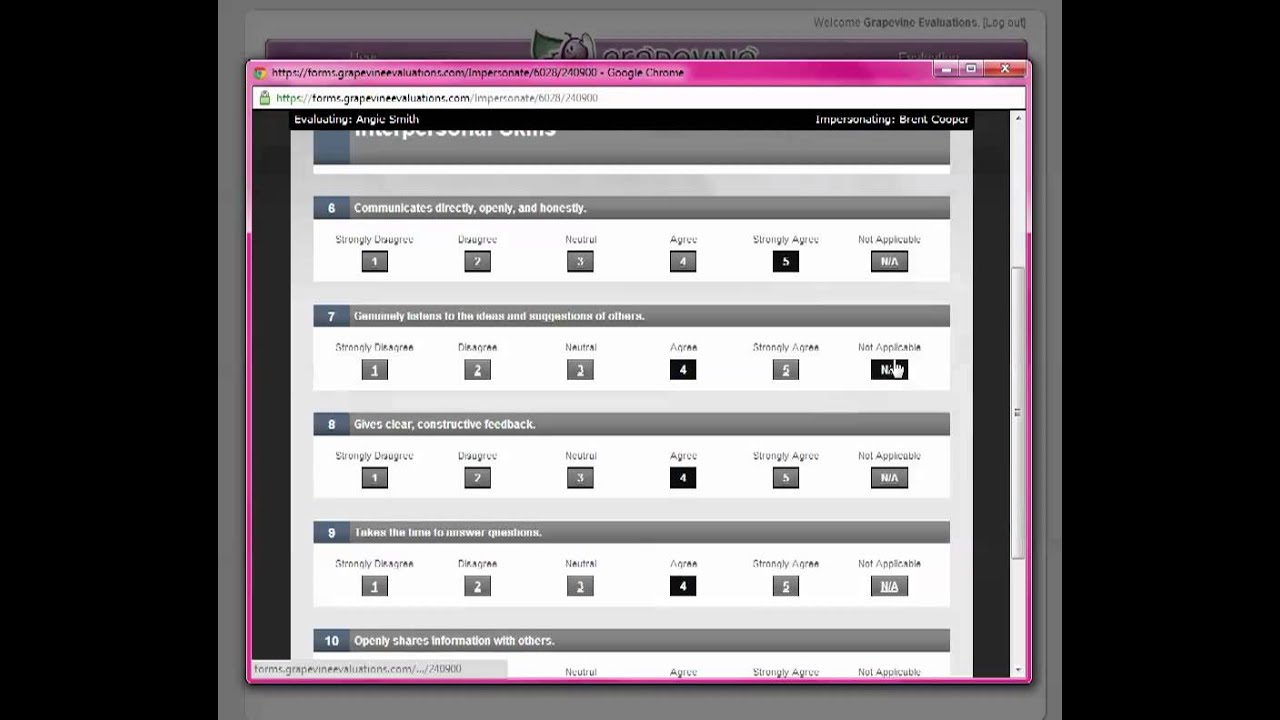Rate question 6 as 3 Neutral
This screenshot has height=720, width=1280.
click(580, 262)
